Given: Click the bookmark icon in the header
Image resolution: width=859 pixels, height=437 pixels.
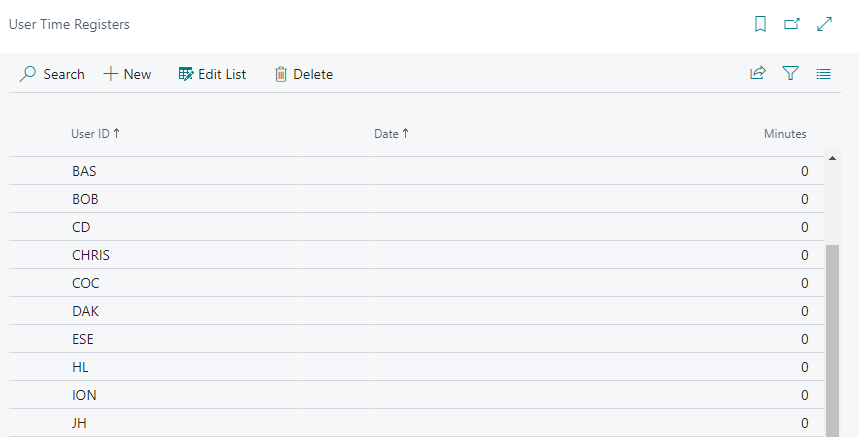Looking at the screenshot, I should point(760,24).
